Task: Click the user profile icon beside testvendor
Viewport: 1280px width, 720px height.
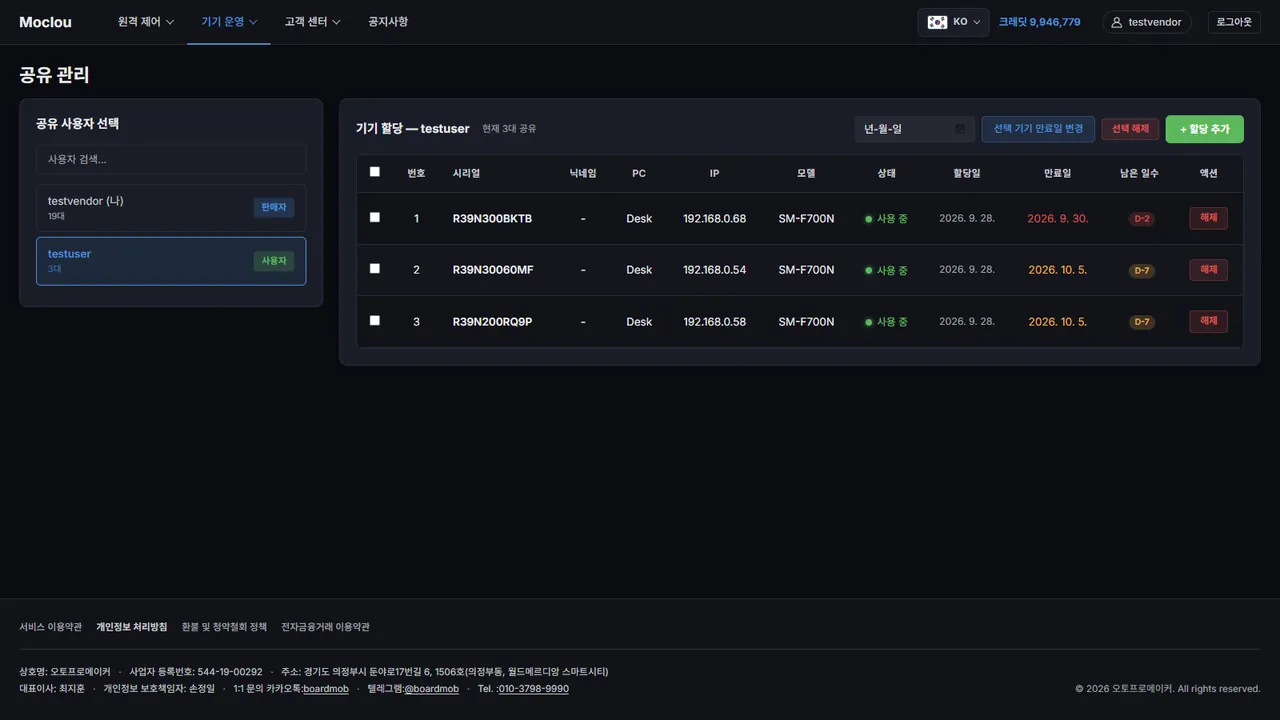Action: (1117, 22)
